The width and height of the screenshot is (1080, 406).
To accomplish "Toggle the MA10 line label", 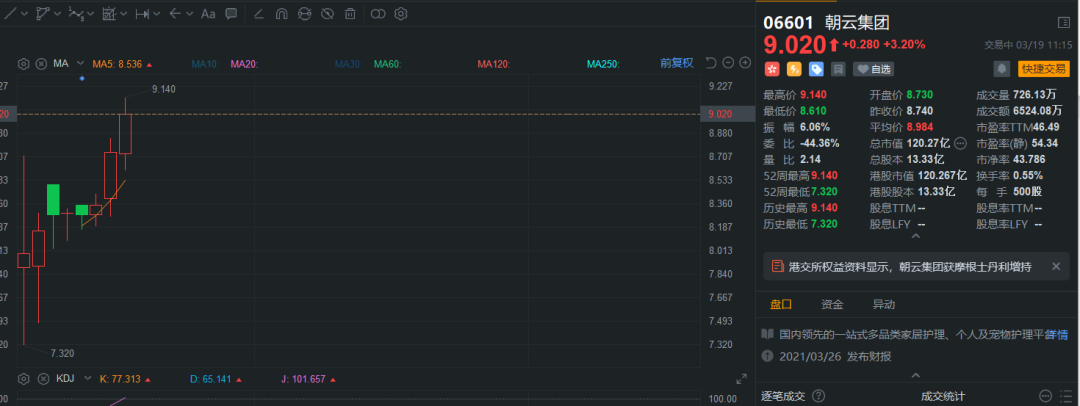I will pyautogui.click(x=205, y=64).
